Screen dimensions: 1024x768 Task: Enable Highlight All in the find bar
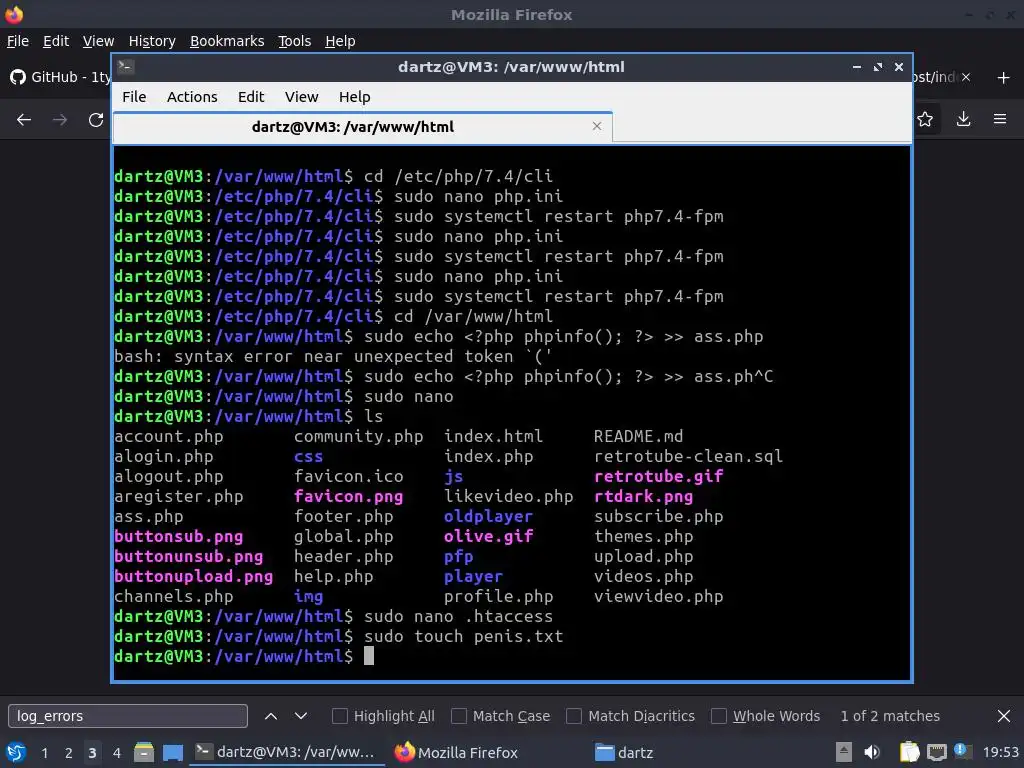tap(340, 716)
